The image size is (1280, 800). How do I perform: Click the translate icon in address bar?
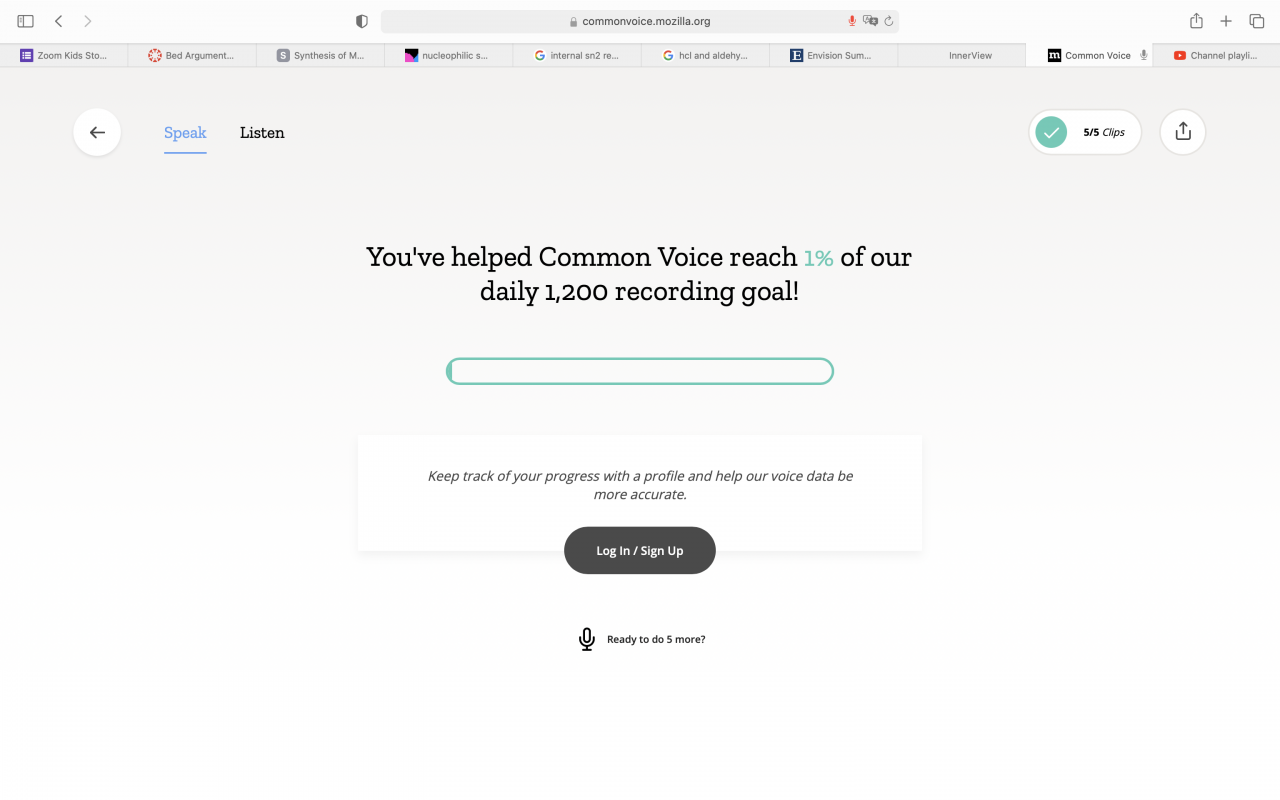tap(870, 21)
